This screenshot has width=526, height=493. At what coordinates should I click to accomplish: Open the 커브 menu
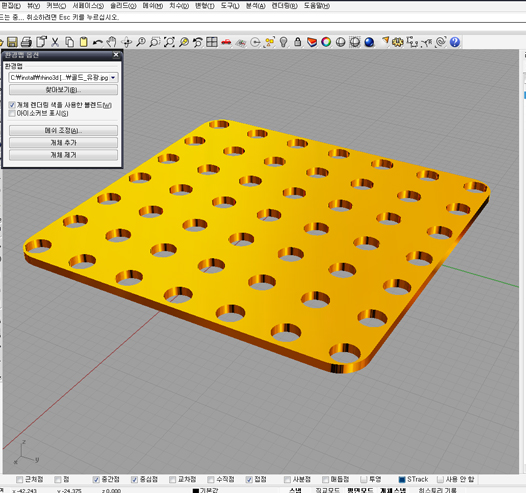pyautogui.click(x=56, y=6)
